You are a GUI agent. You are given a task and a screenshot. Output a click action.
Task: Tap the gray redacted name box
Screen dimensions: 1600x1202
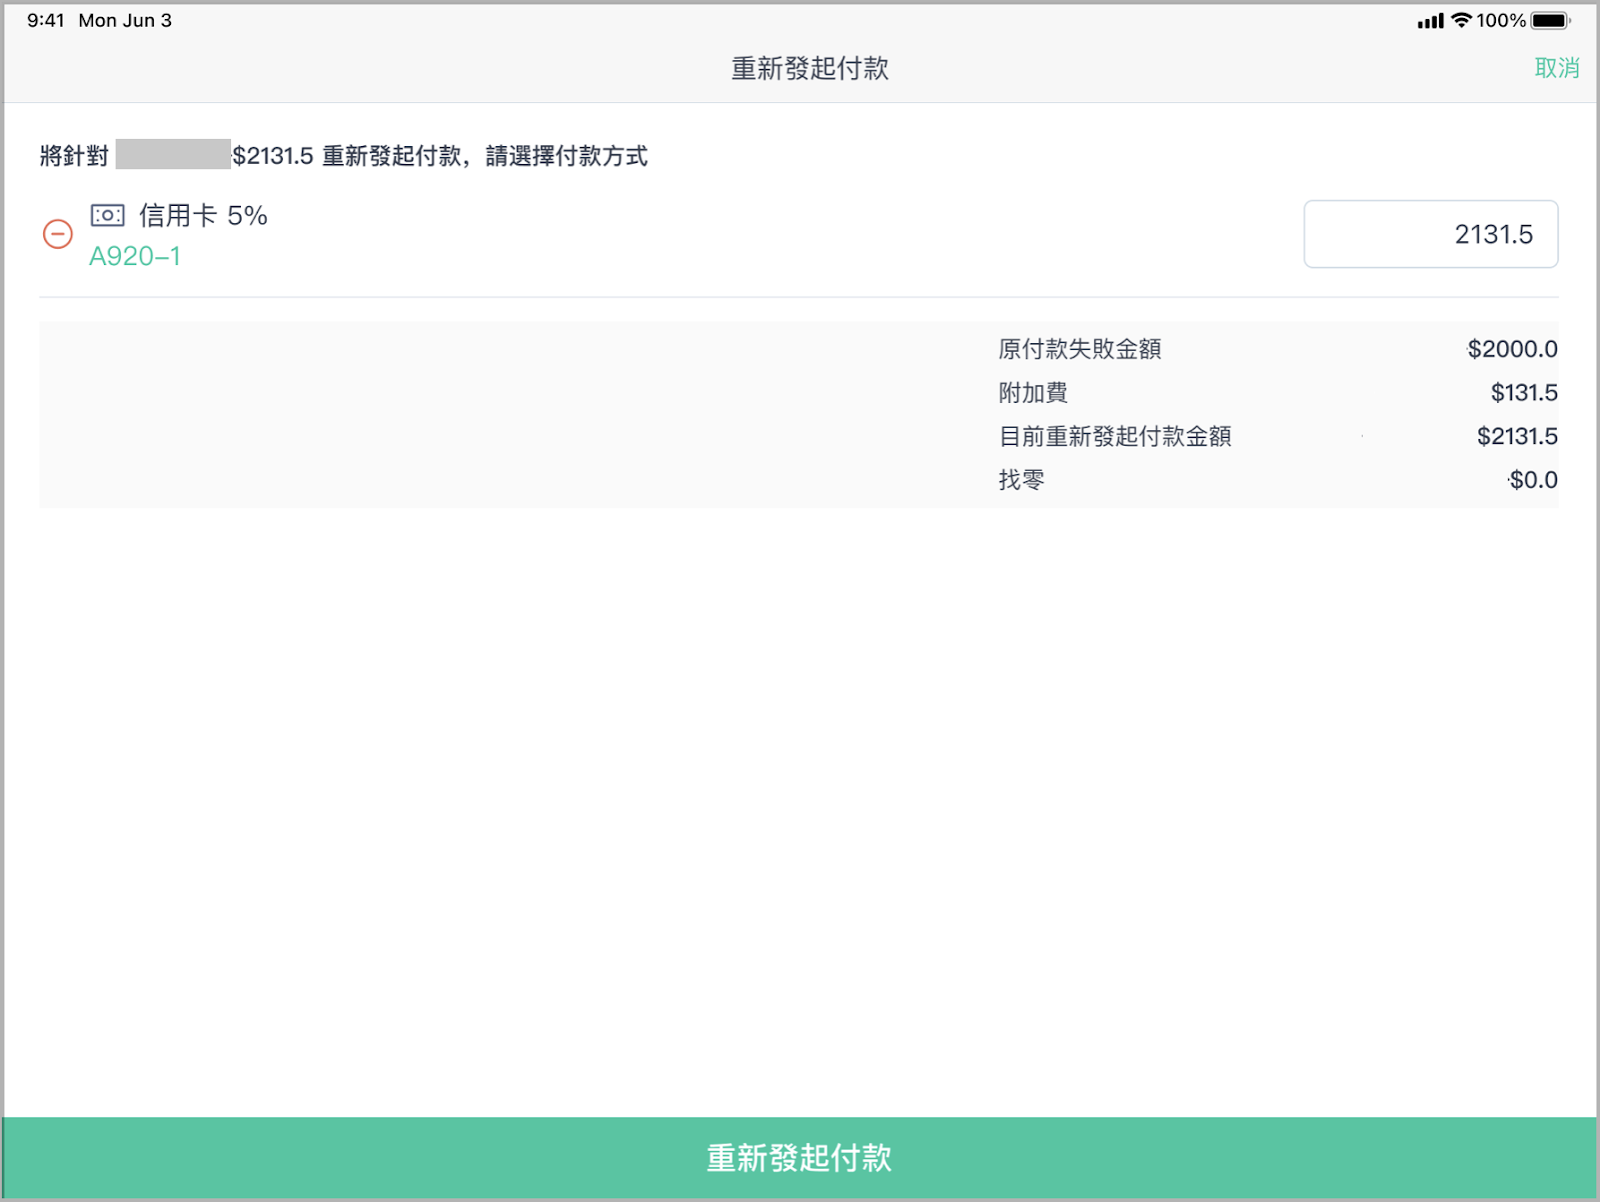pos(173,155)
